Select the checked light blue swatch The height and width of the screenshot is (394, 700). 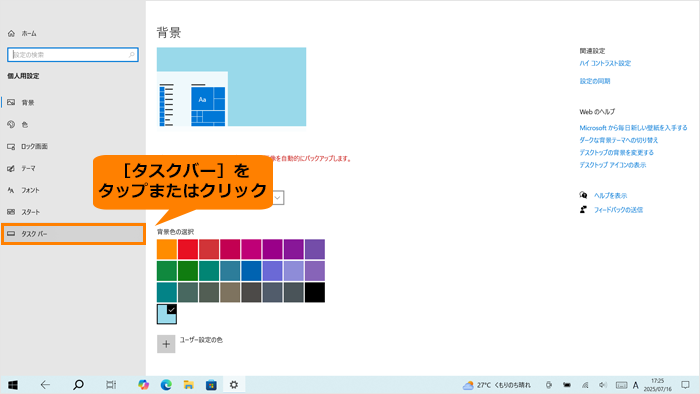167,314
